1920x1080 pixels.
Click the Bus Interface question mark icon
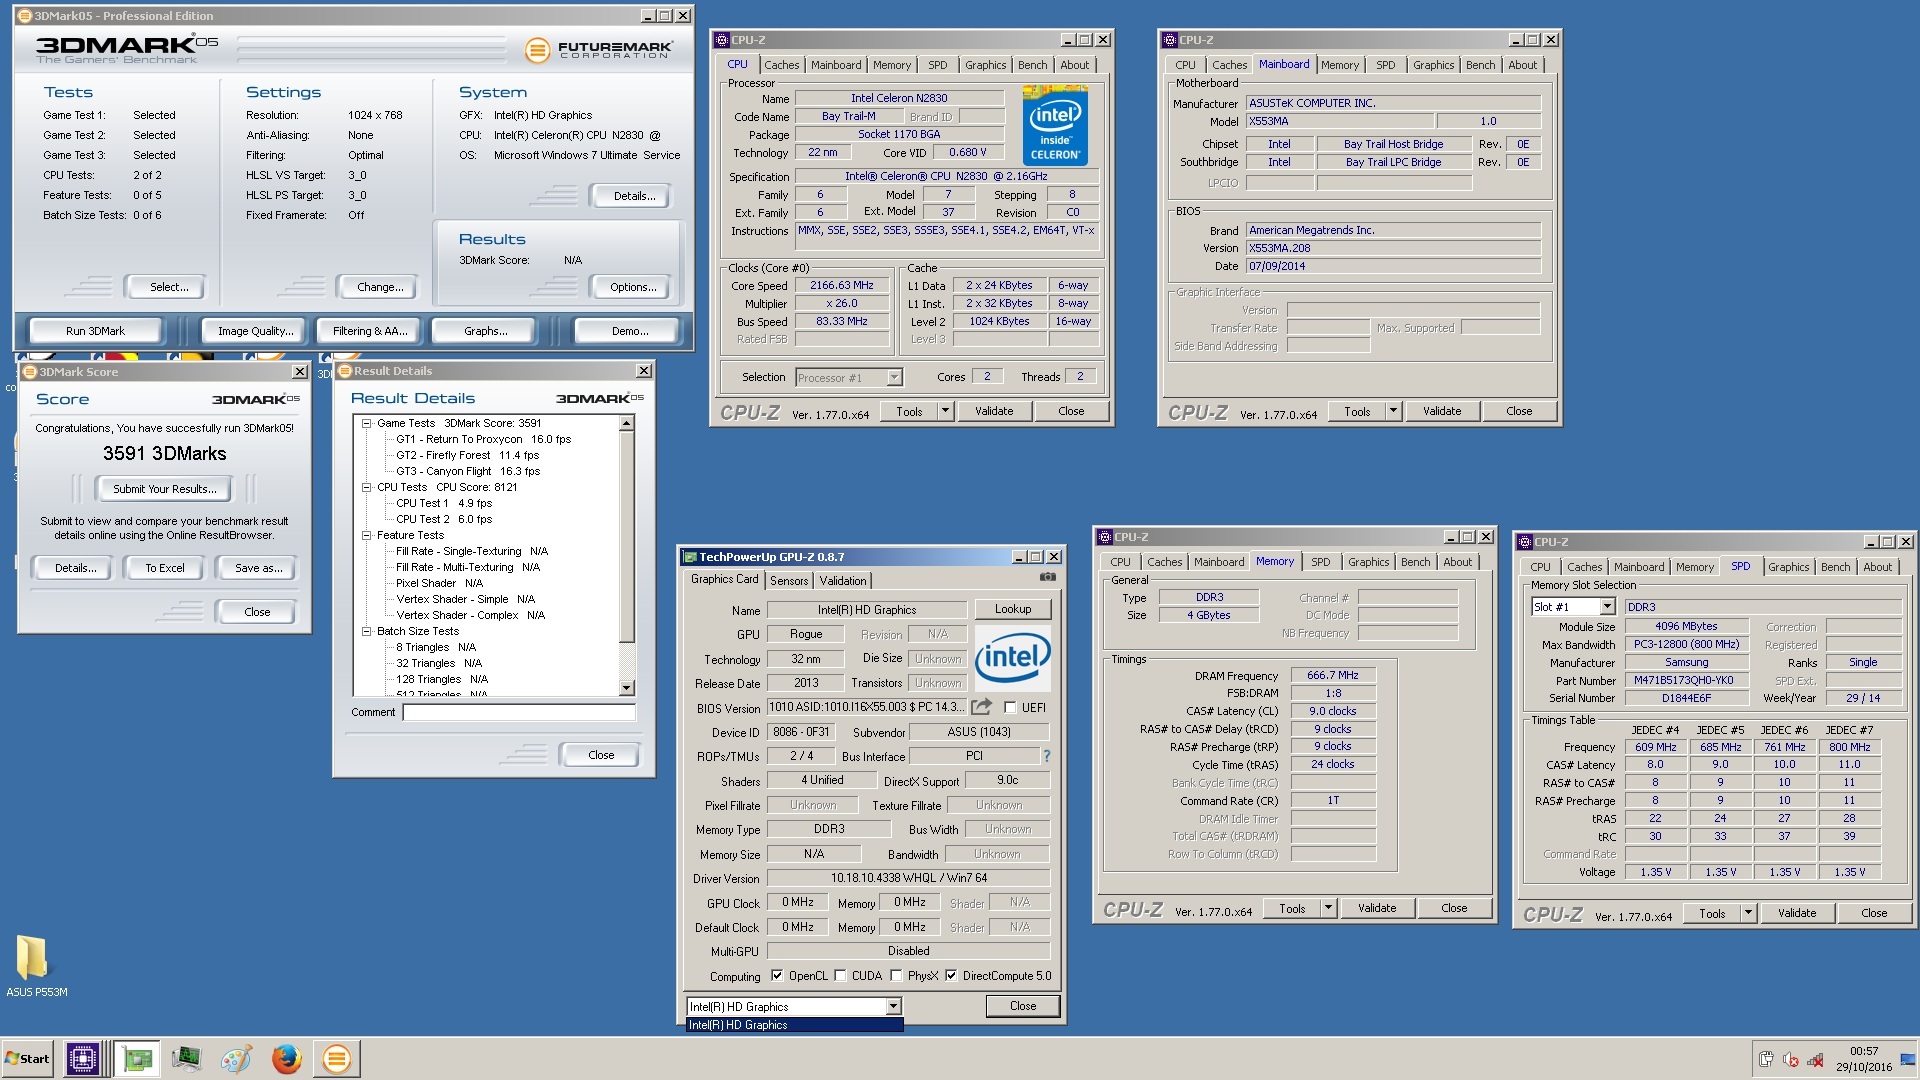click(1047, 756)
